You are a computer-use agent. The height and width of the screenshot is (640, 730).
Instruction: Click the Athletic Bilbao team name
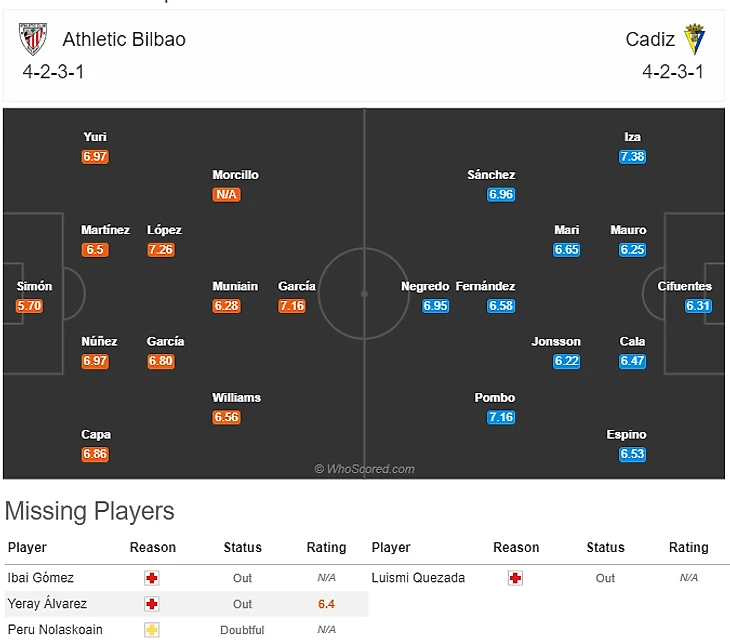124,40
